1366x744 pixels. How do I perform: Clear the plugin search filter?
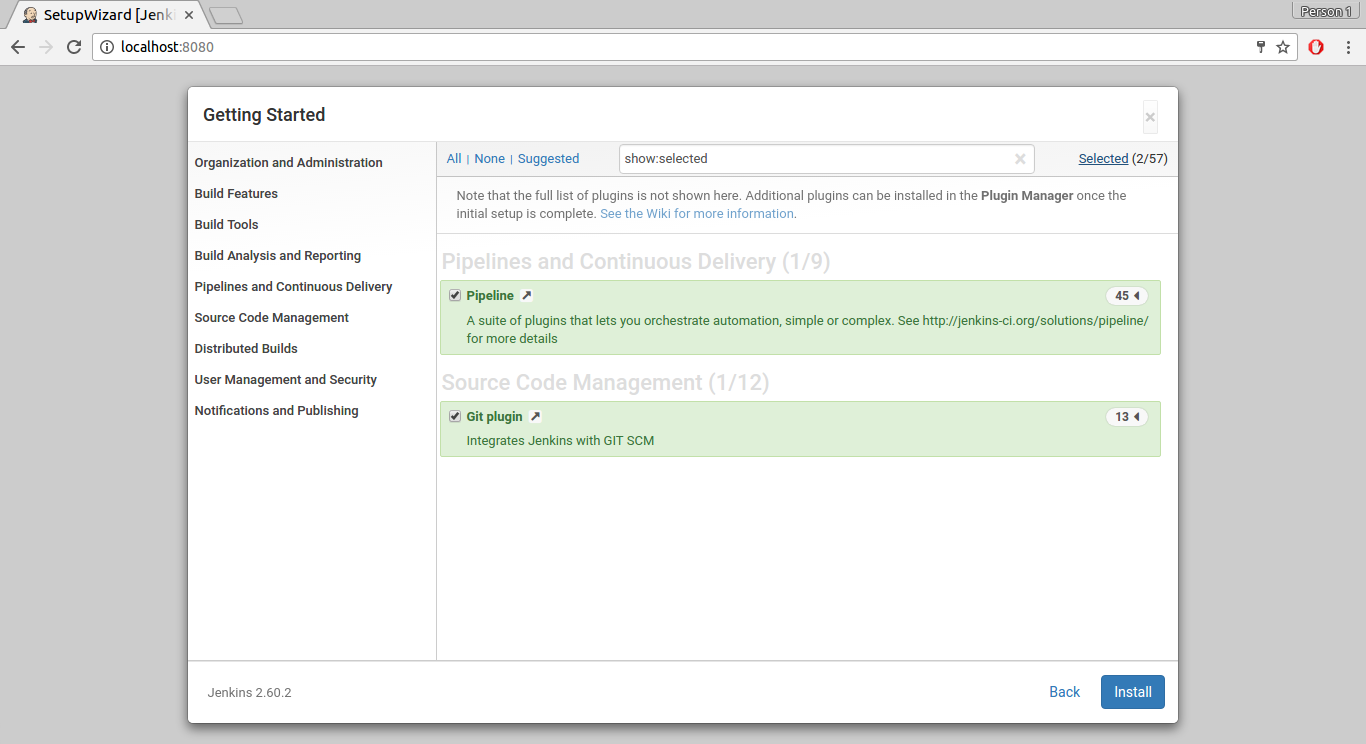tap(1020, 159)
